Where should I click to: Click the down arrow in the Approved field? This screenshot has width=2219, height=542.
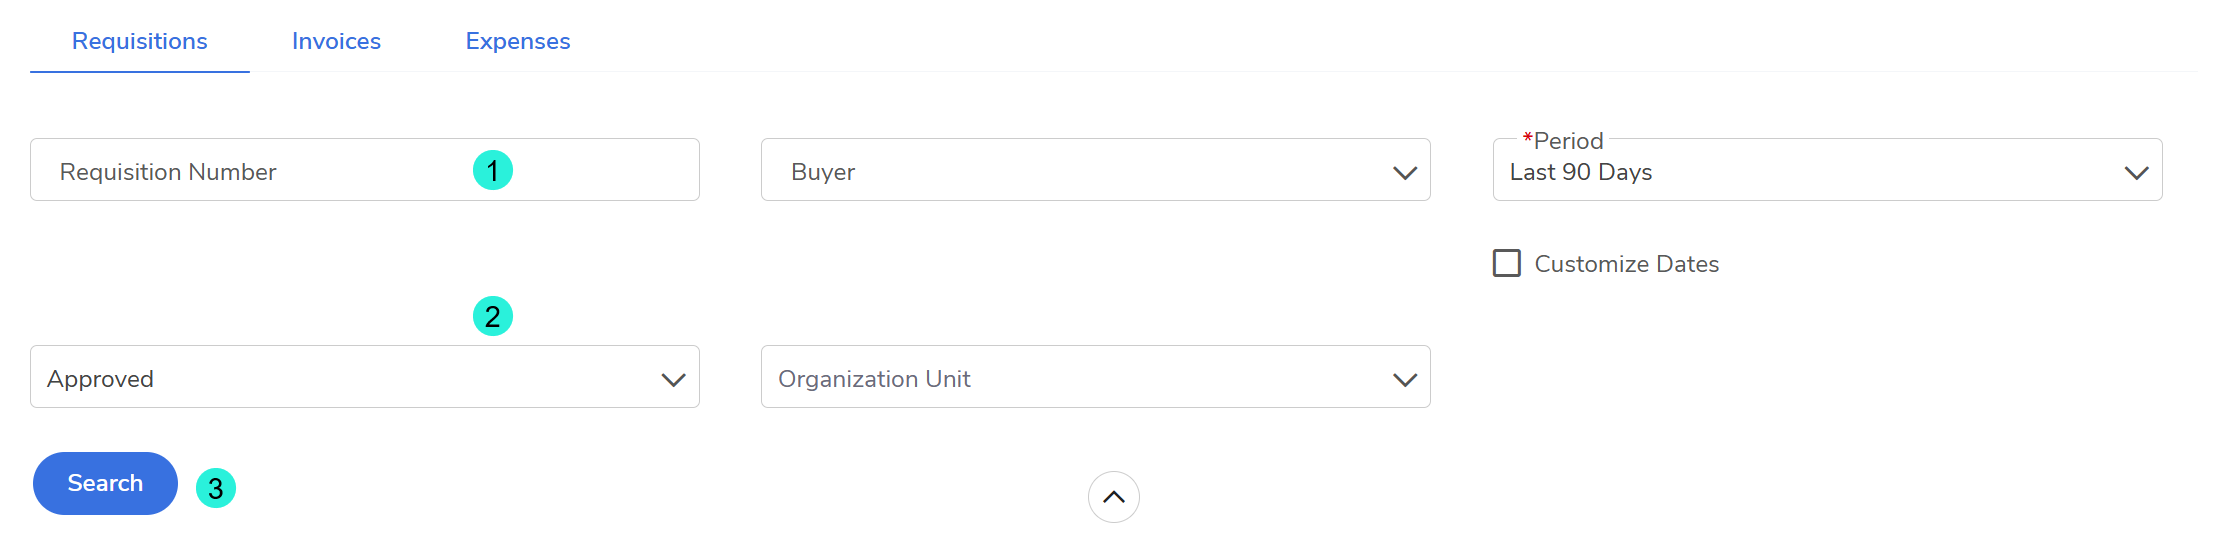click(x=673, y=379)
